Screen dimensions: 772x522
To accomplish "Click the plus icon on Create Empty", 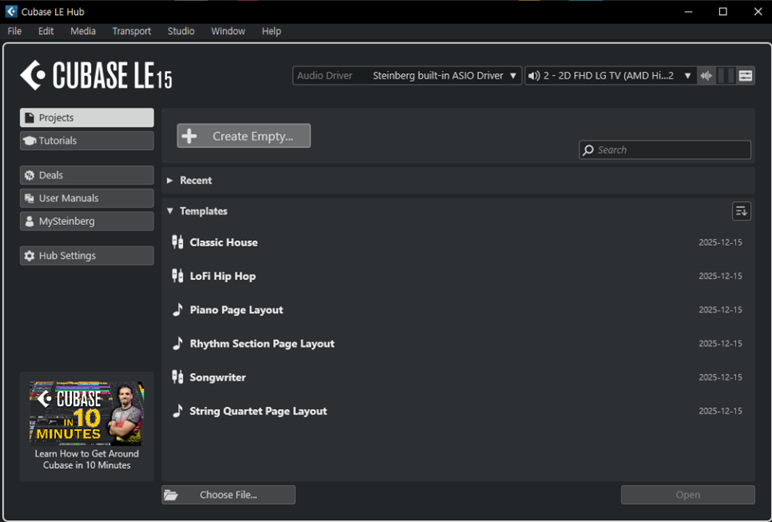I will pos(190,136).
